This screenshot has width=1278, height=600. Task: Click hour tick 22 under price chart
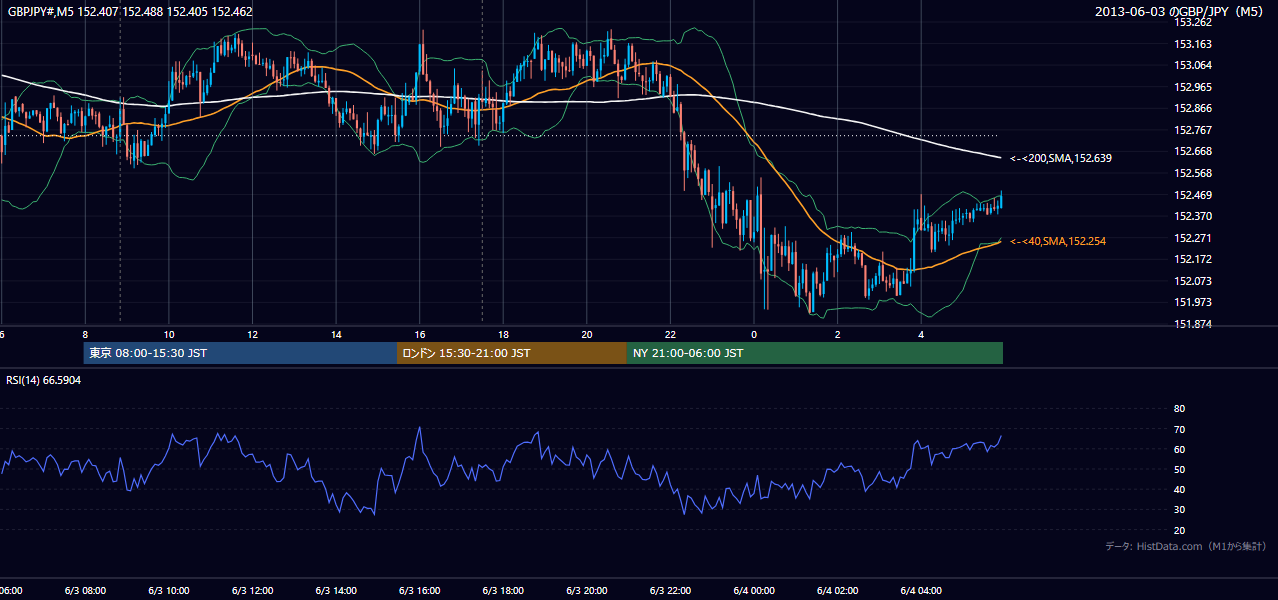pos(670,335)
